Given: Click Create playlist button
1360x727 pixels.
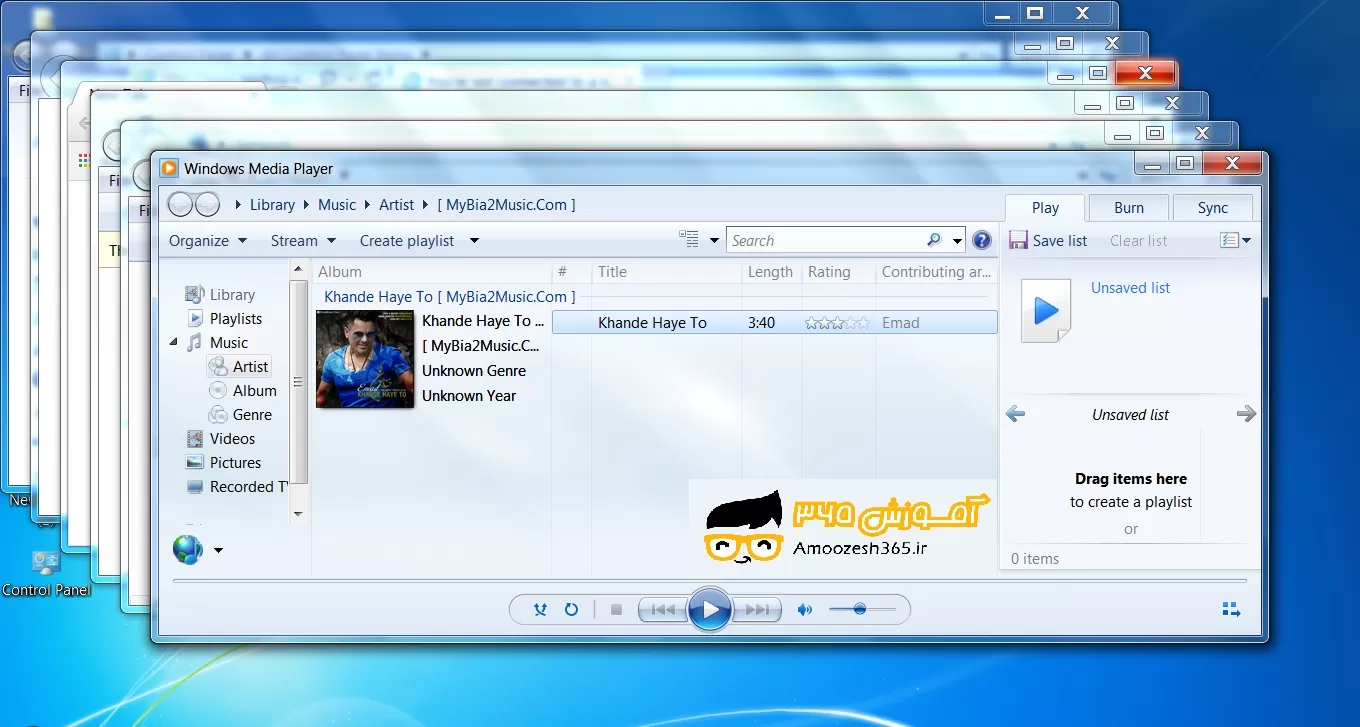Looking at the screenshot, I should point(407,240).
